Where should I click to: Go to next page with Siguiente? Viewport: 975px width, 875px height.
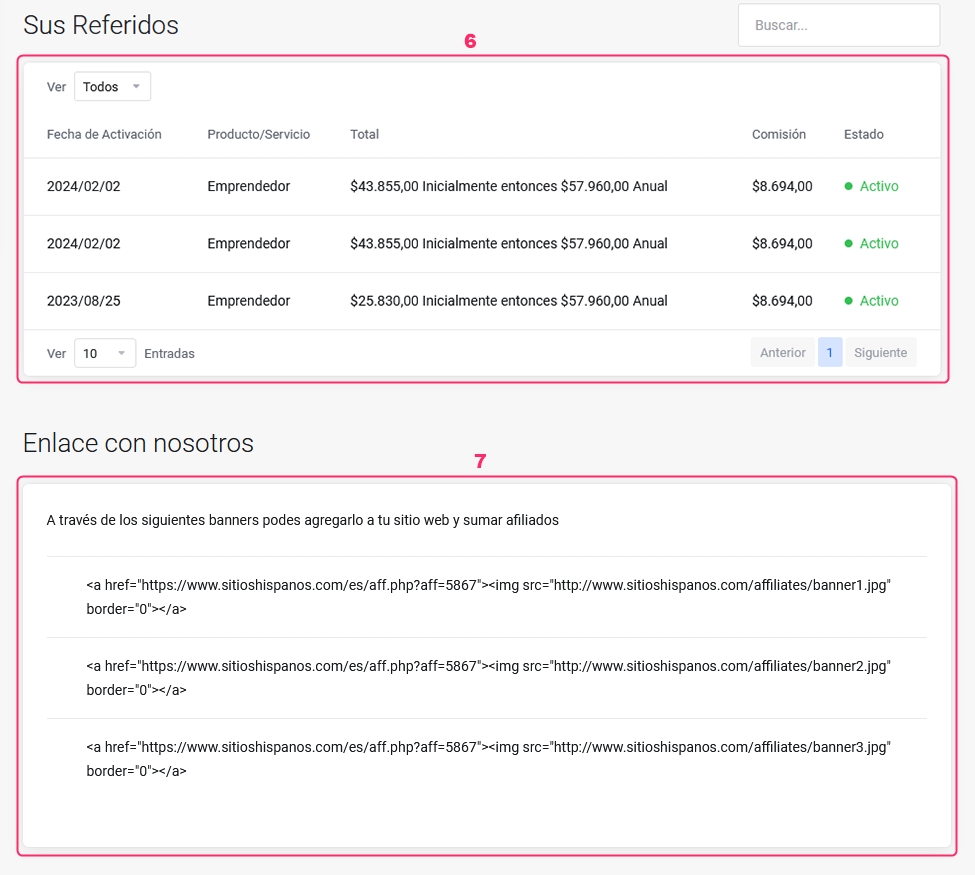880,353
